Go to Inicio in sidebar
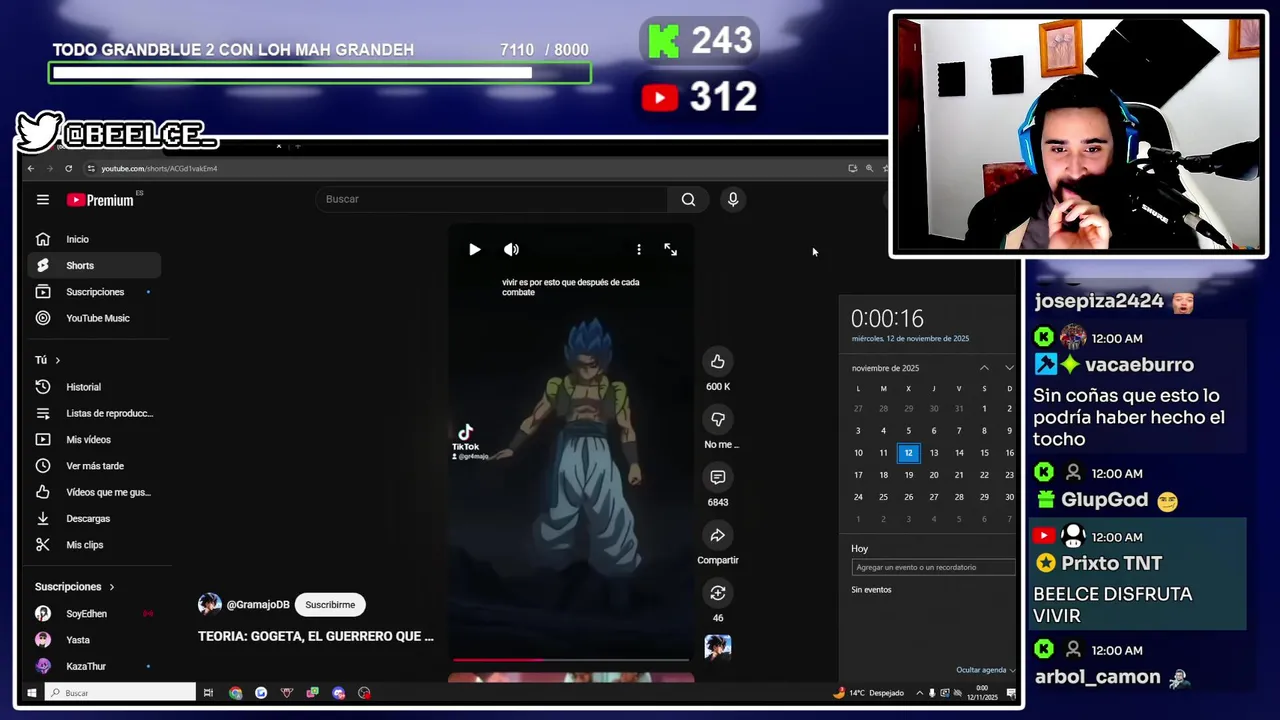Viewport: 1280px width, 720px height. click(x=94, y=239)
